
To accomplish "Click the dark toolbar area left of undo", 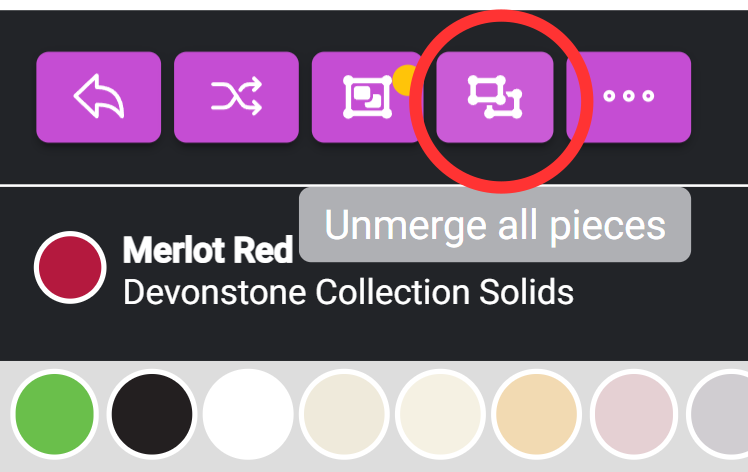I will [x=17, y=96].
